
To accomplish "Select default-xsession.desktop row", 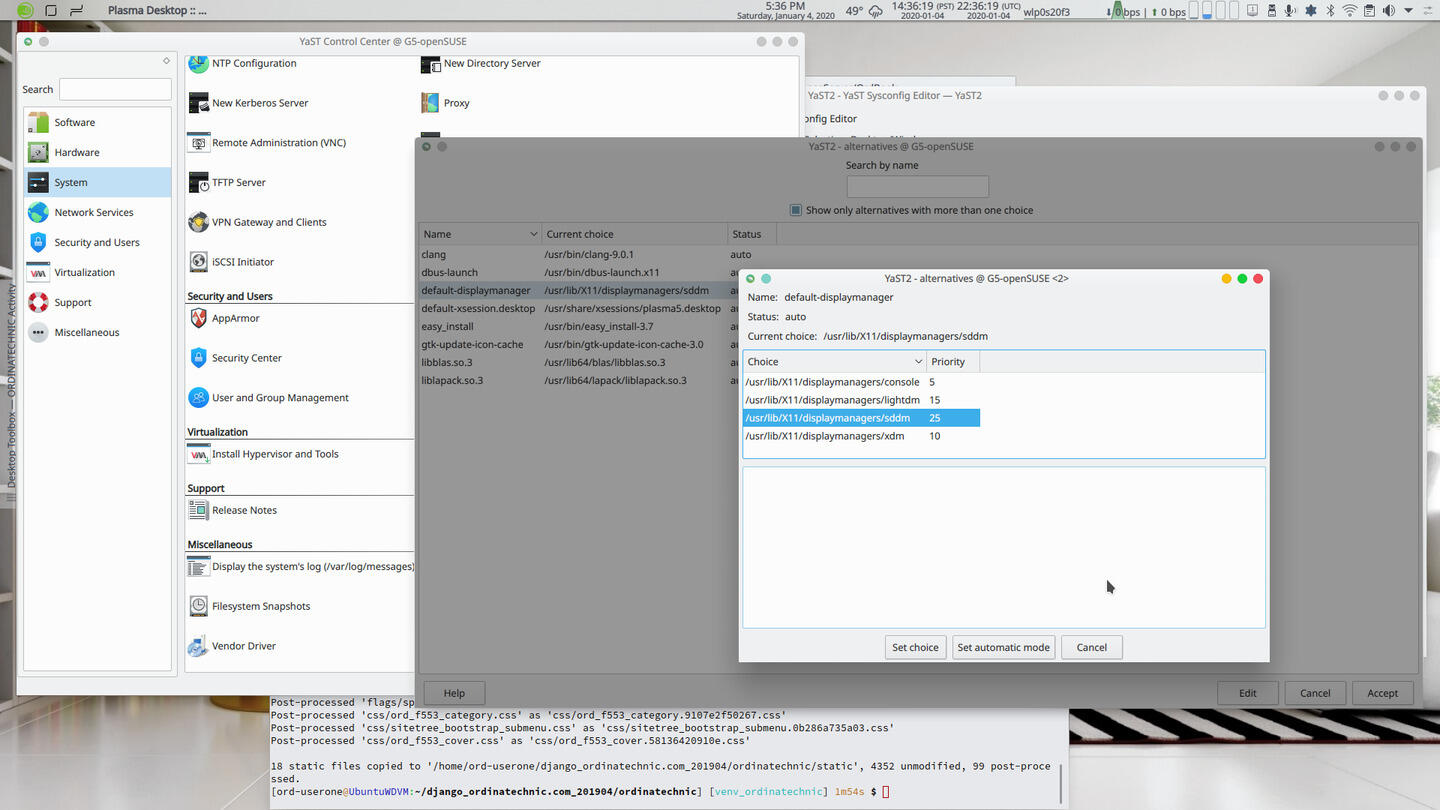I will pyautogui.click(x=580, y=308).
